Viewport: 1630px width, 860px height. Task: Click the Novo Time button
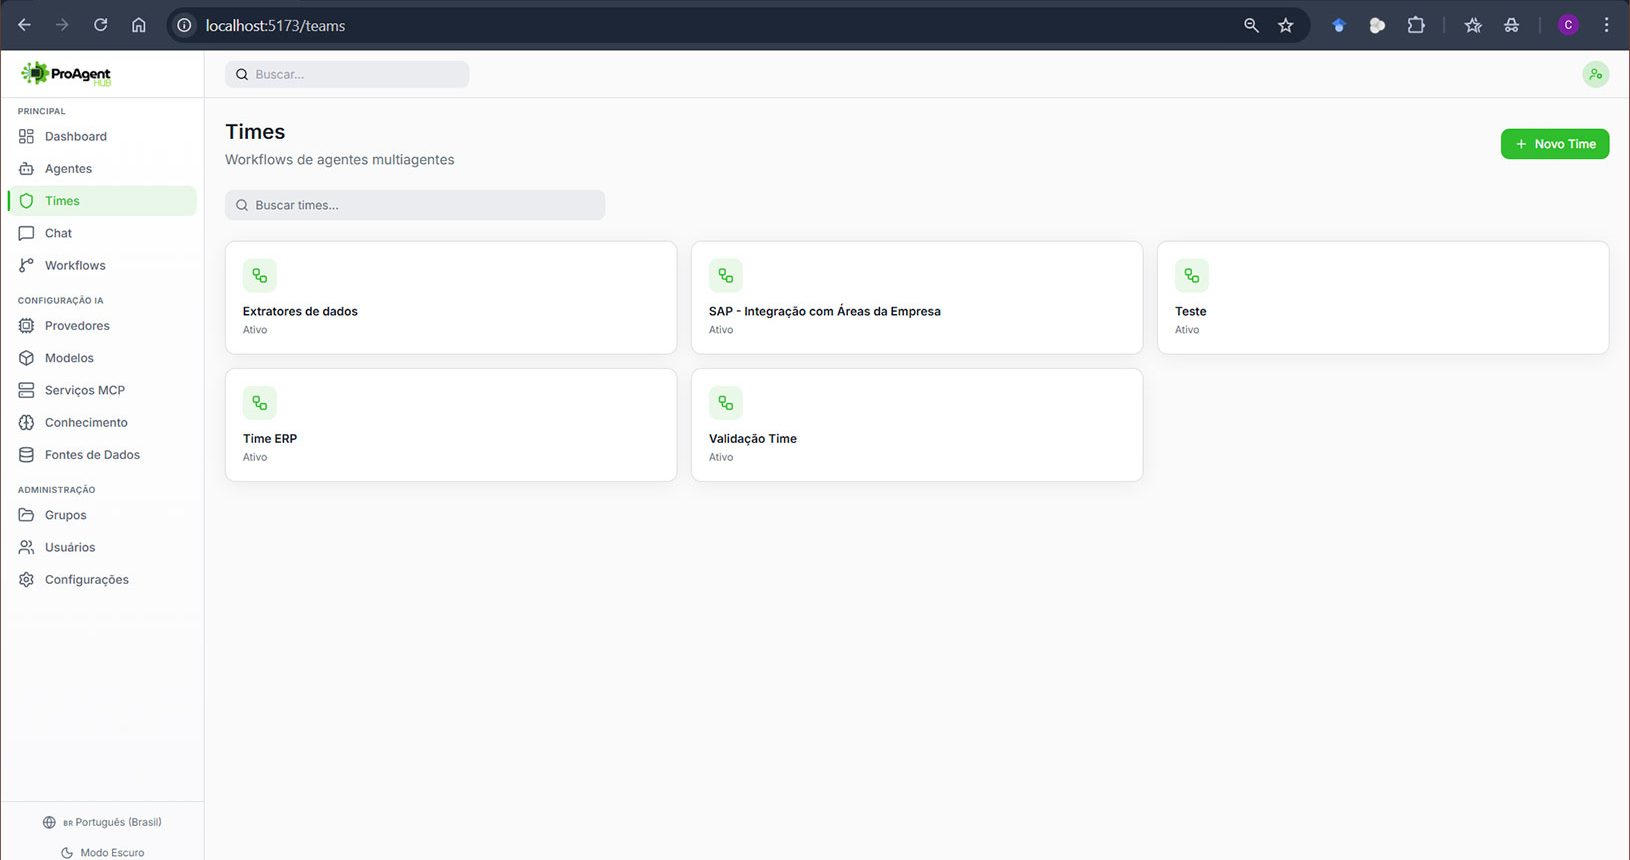pyautogui.click(x=1554, y=144)
